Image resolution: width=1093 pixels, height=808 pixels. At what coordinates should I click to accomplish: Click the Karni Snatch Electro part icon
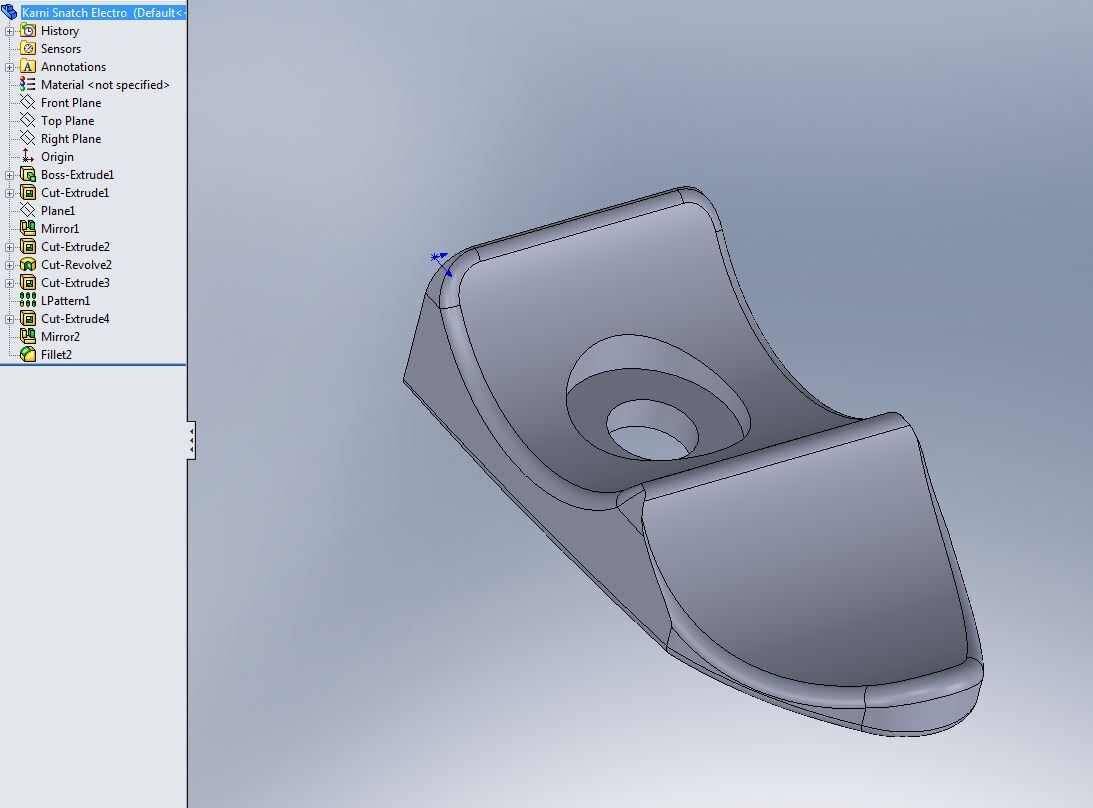point(9,12)
